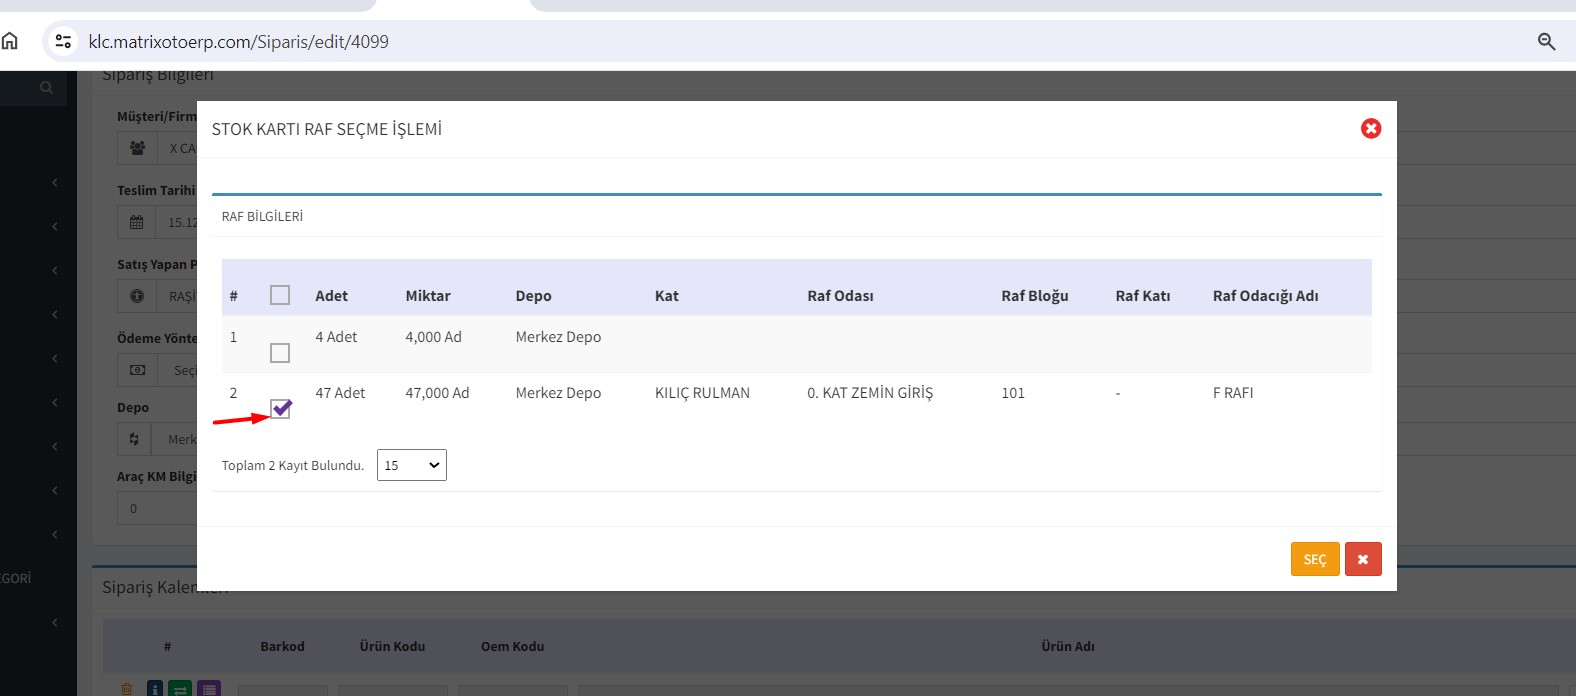Toggle the select-all checkbox in table header
The image size is (1576, 696).
[x=280, y=295]
